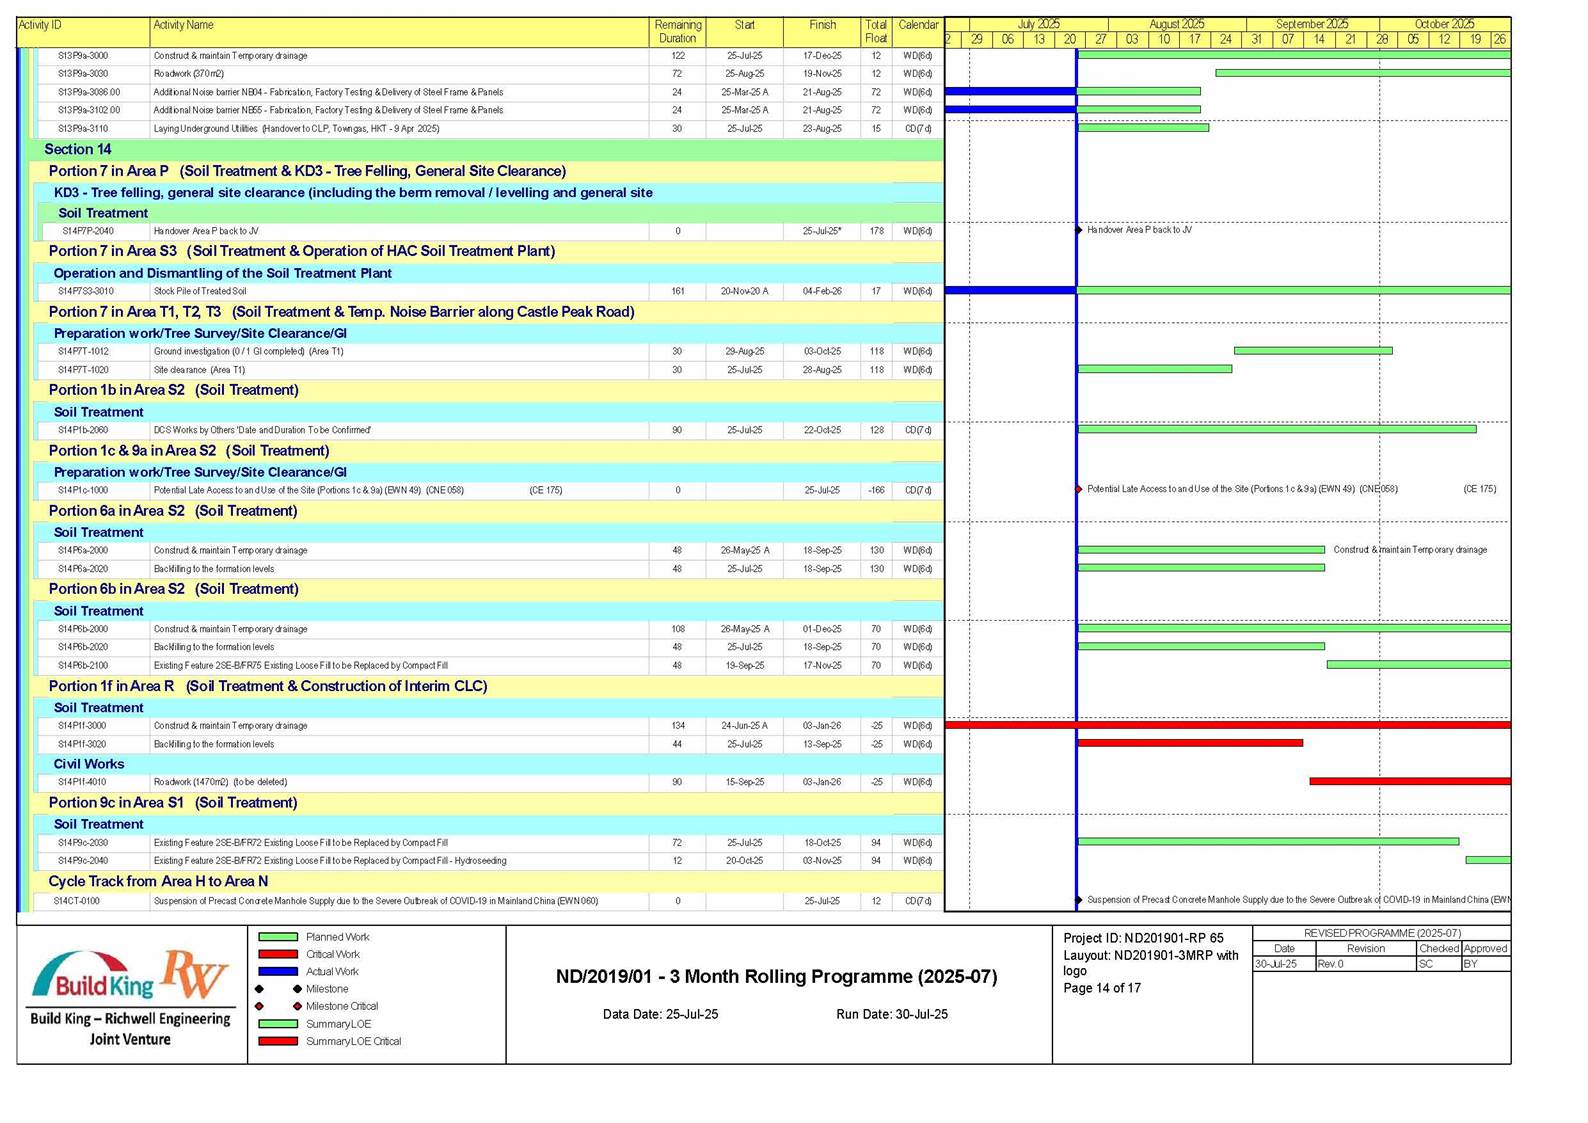The width and height of the screenshot is (1588, 1123).
Task: Click the Stock Pile of Treated Soil activity
Action: (x=200, y=291)
